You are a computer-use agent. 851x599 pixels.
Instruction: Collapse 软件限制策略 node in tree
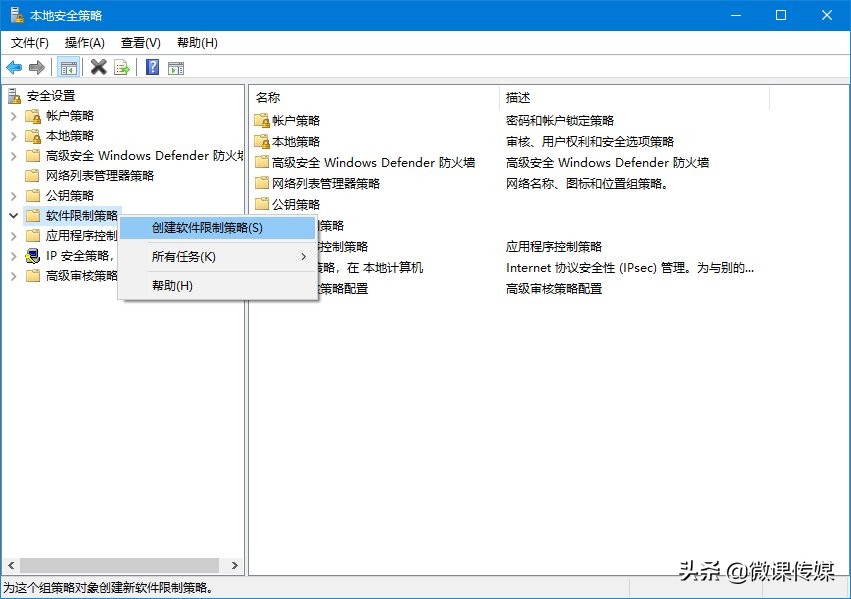[14, 216]
